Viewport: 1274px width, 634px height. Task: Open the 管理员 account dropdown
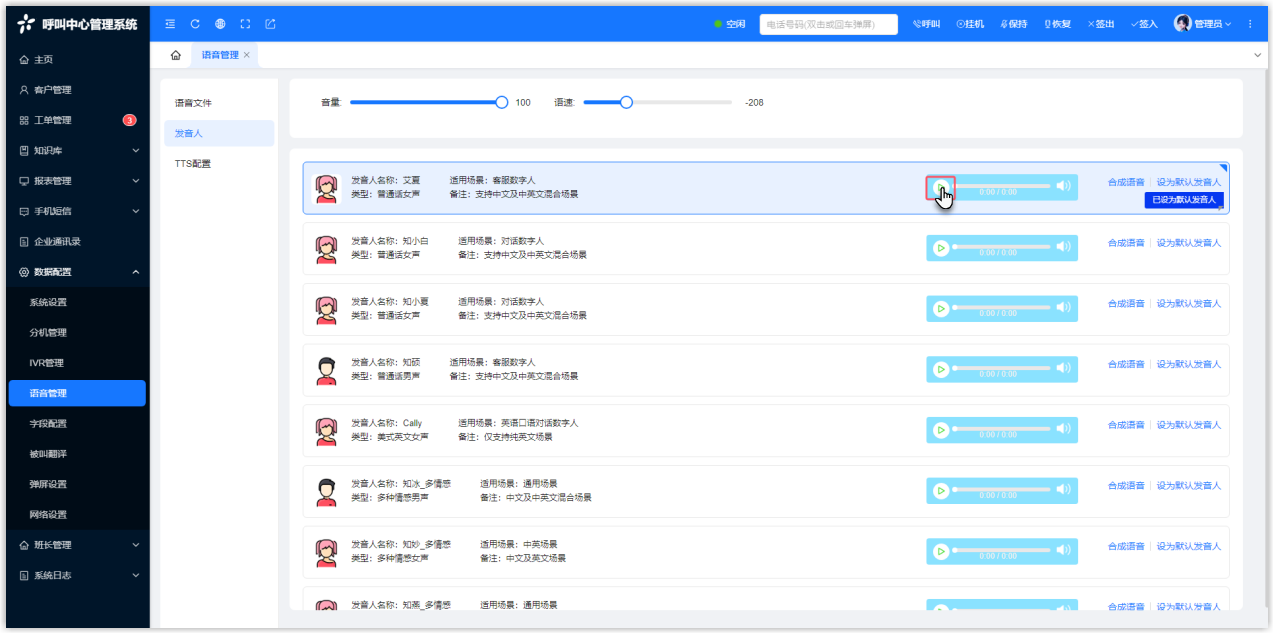pyautogui.click(x=1203, y=24)
